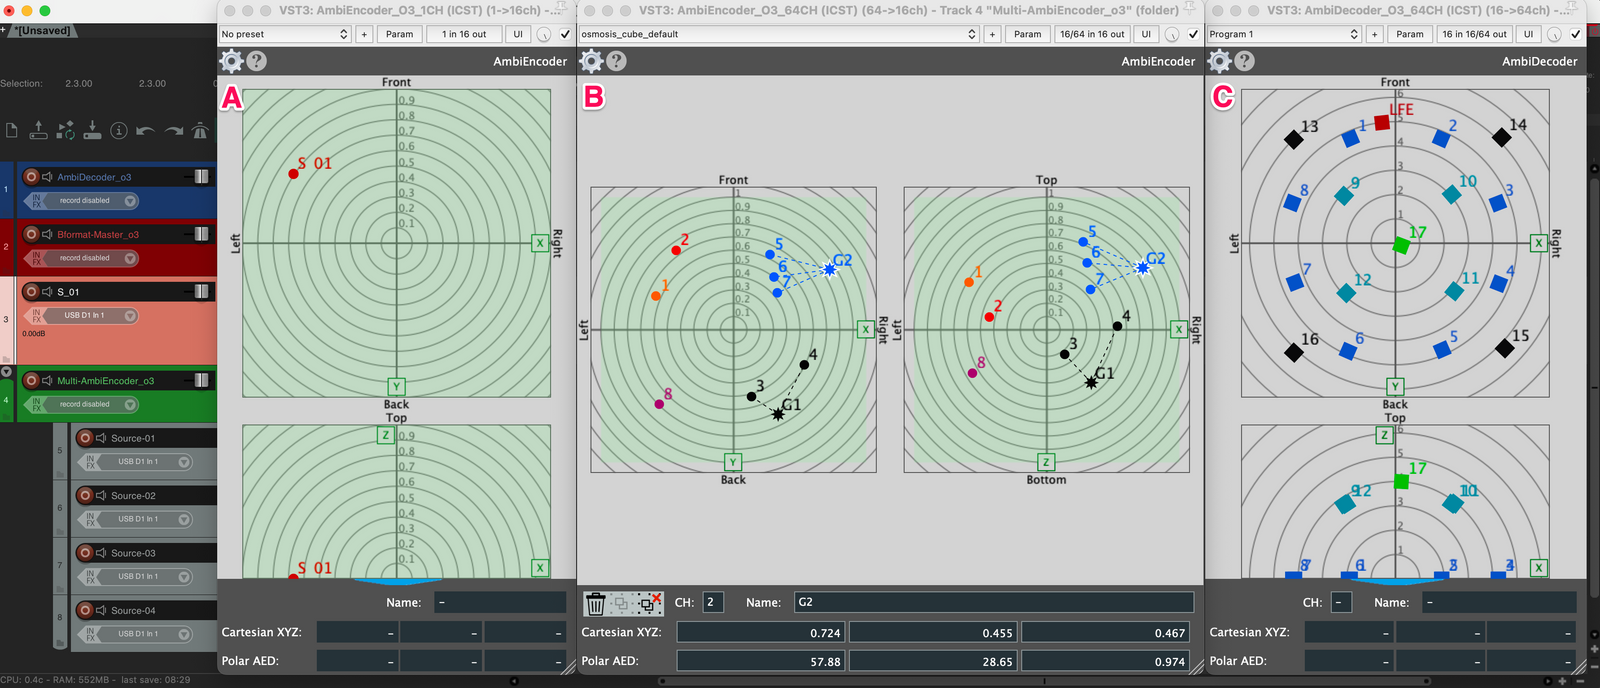Click Param button in AmbiEncoder window A

pos(399,34)
